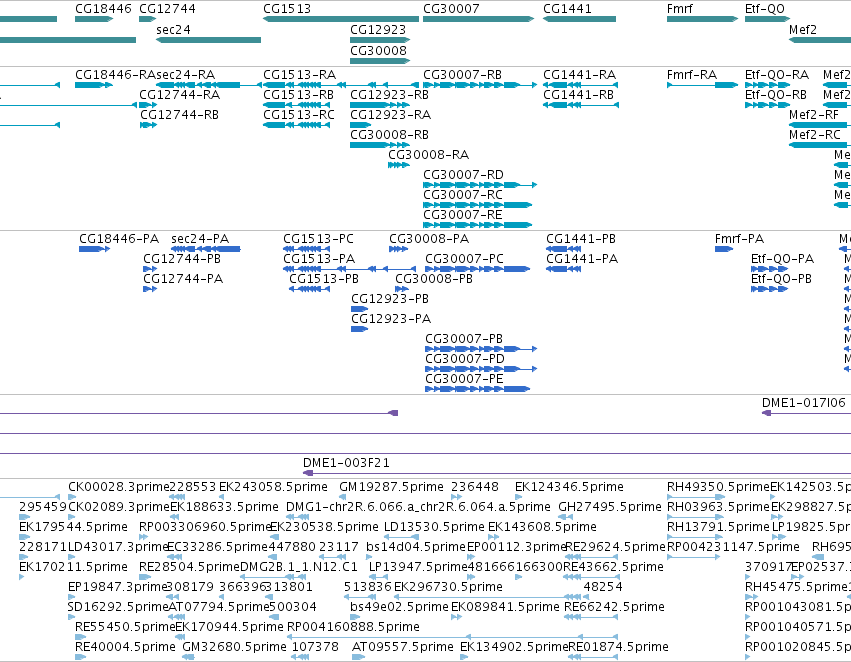The width and height of the screenshot is (851, 662).
Task: Select the Mef2 gene label
Action: [x=803, y=30]
